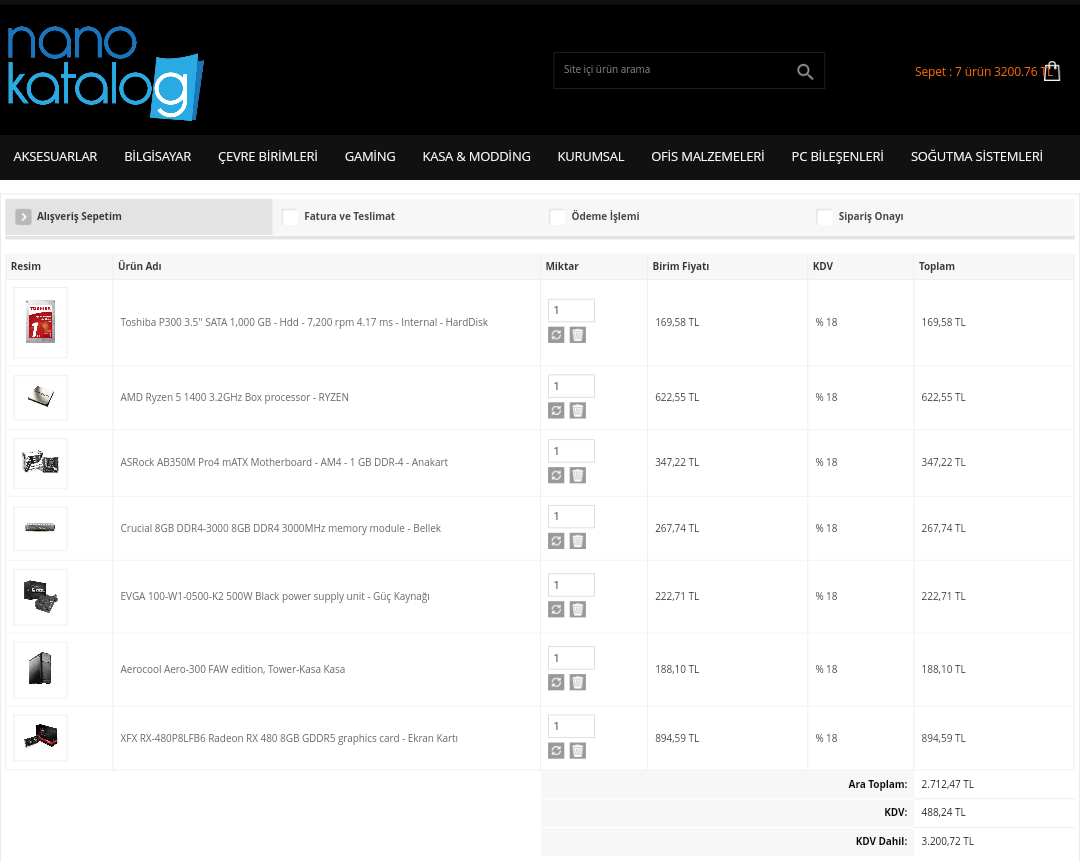Image resolution: width=1080 pixels, height=862 pixels.
Task: Delete XFX Radeon RX 480 from cart
Action: [578, 750]
